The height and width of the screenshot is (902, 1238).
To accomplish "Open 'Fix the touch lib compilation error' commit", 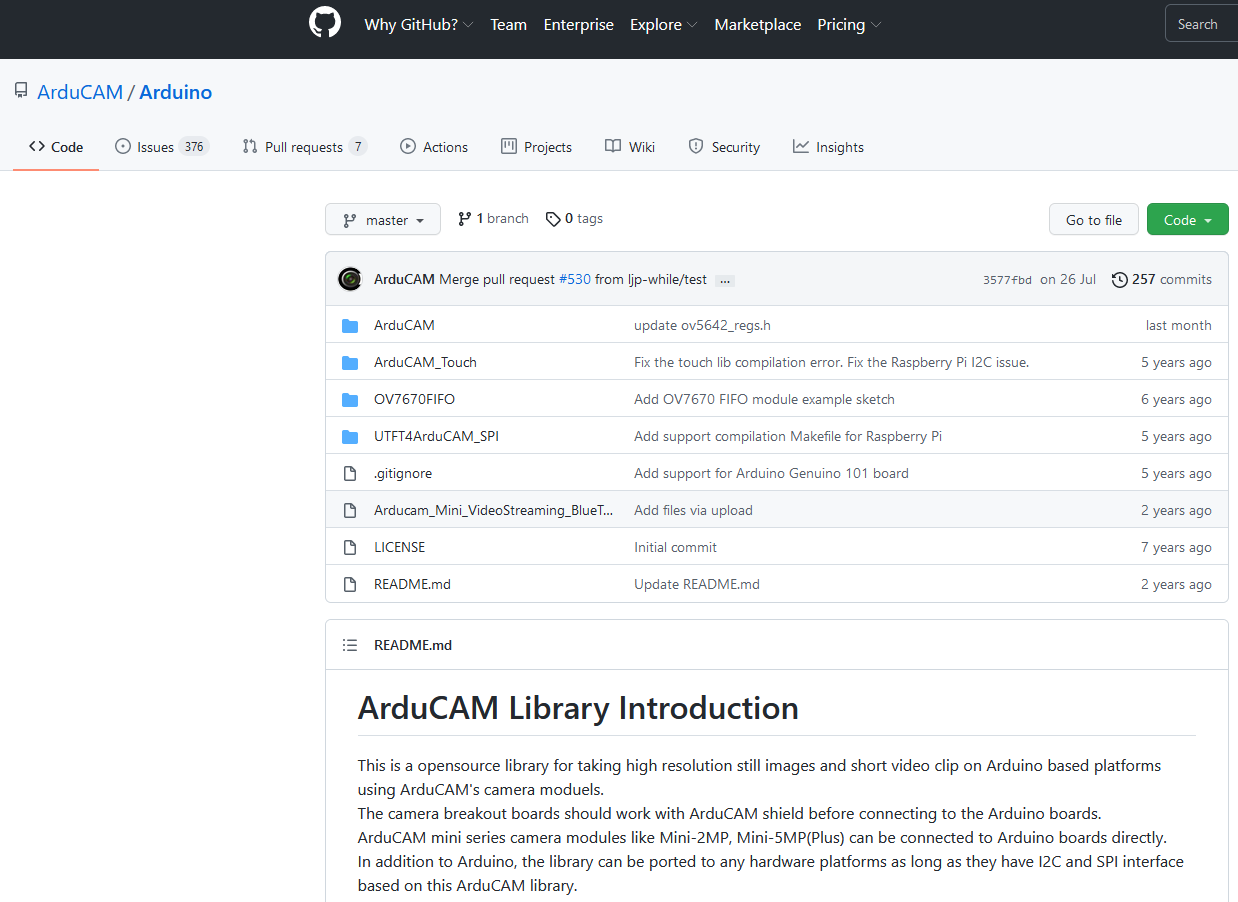I will (x=831, y=363).
